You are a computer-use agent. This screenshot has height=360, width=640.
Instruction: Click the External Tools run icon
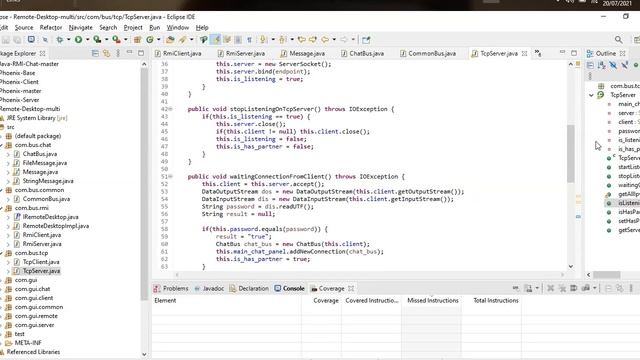(x=116, y=40)
